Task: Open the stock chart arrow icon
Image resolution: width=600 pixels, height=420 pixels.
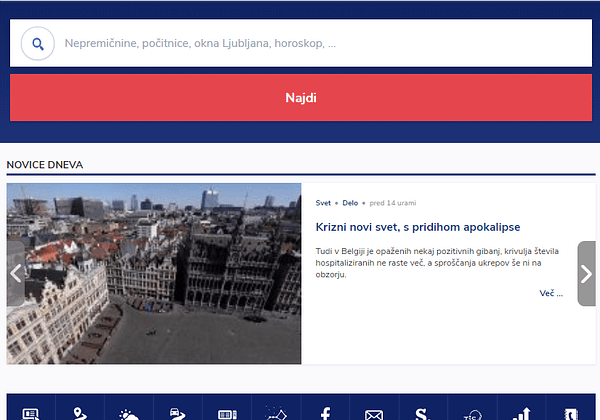Action: point(521,412)
